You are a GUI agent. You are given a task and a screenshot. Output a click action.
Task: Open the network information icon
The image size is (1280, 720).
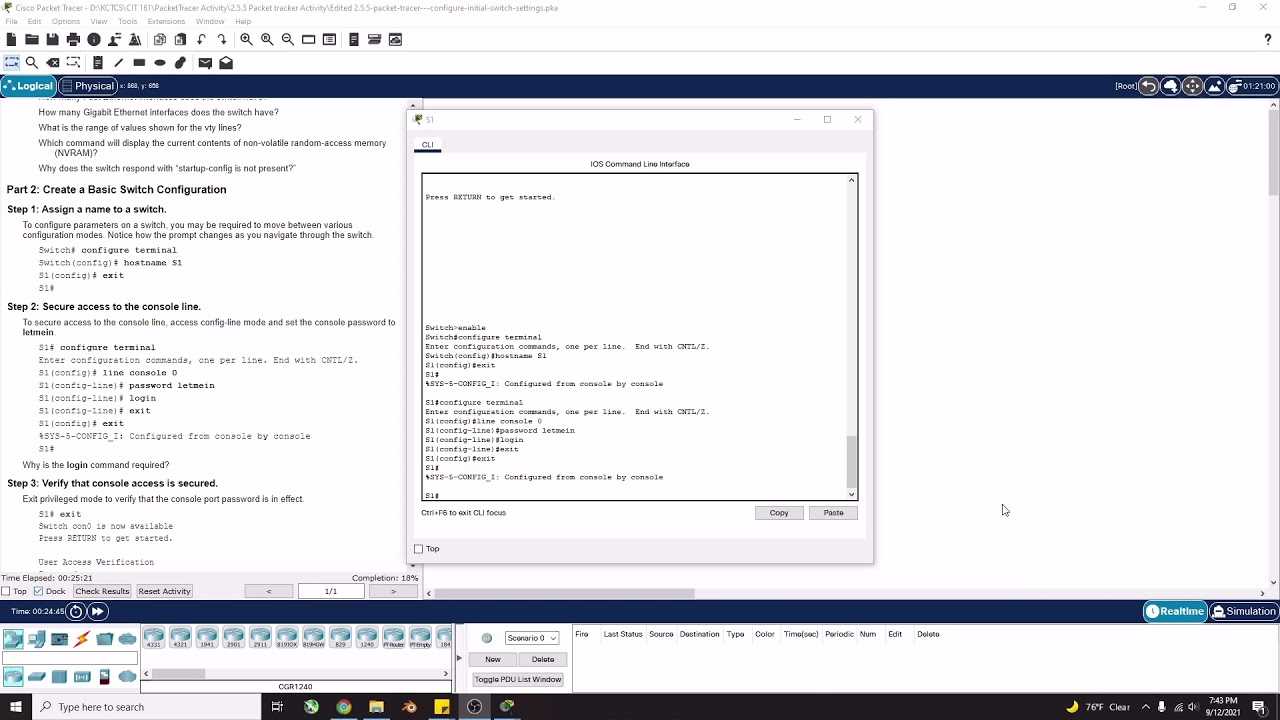pos(94,39)
